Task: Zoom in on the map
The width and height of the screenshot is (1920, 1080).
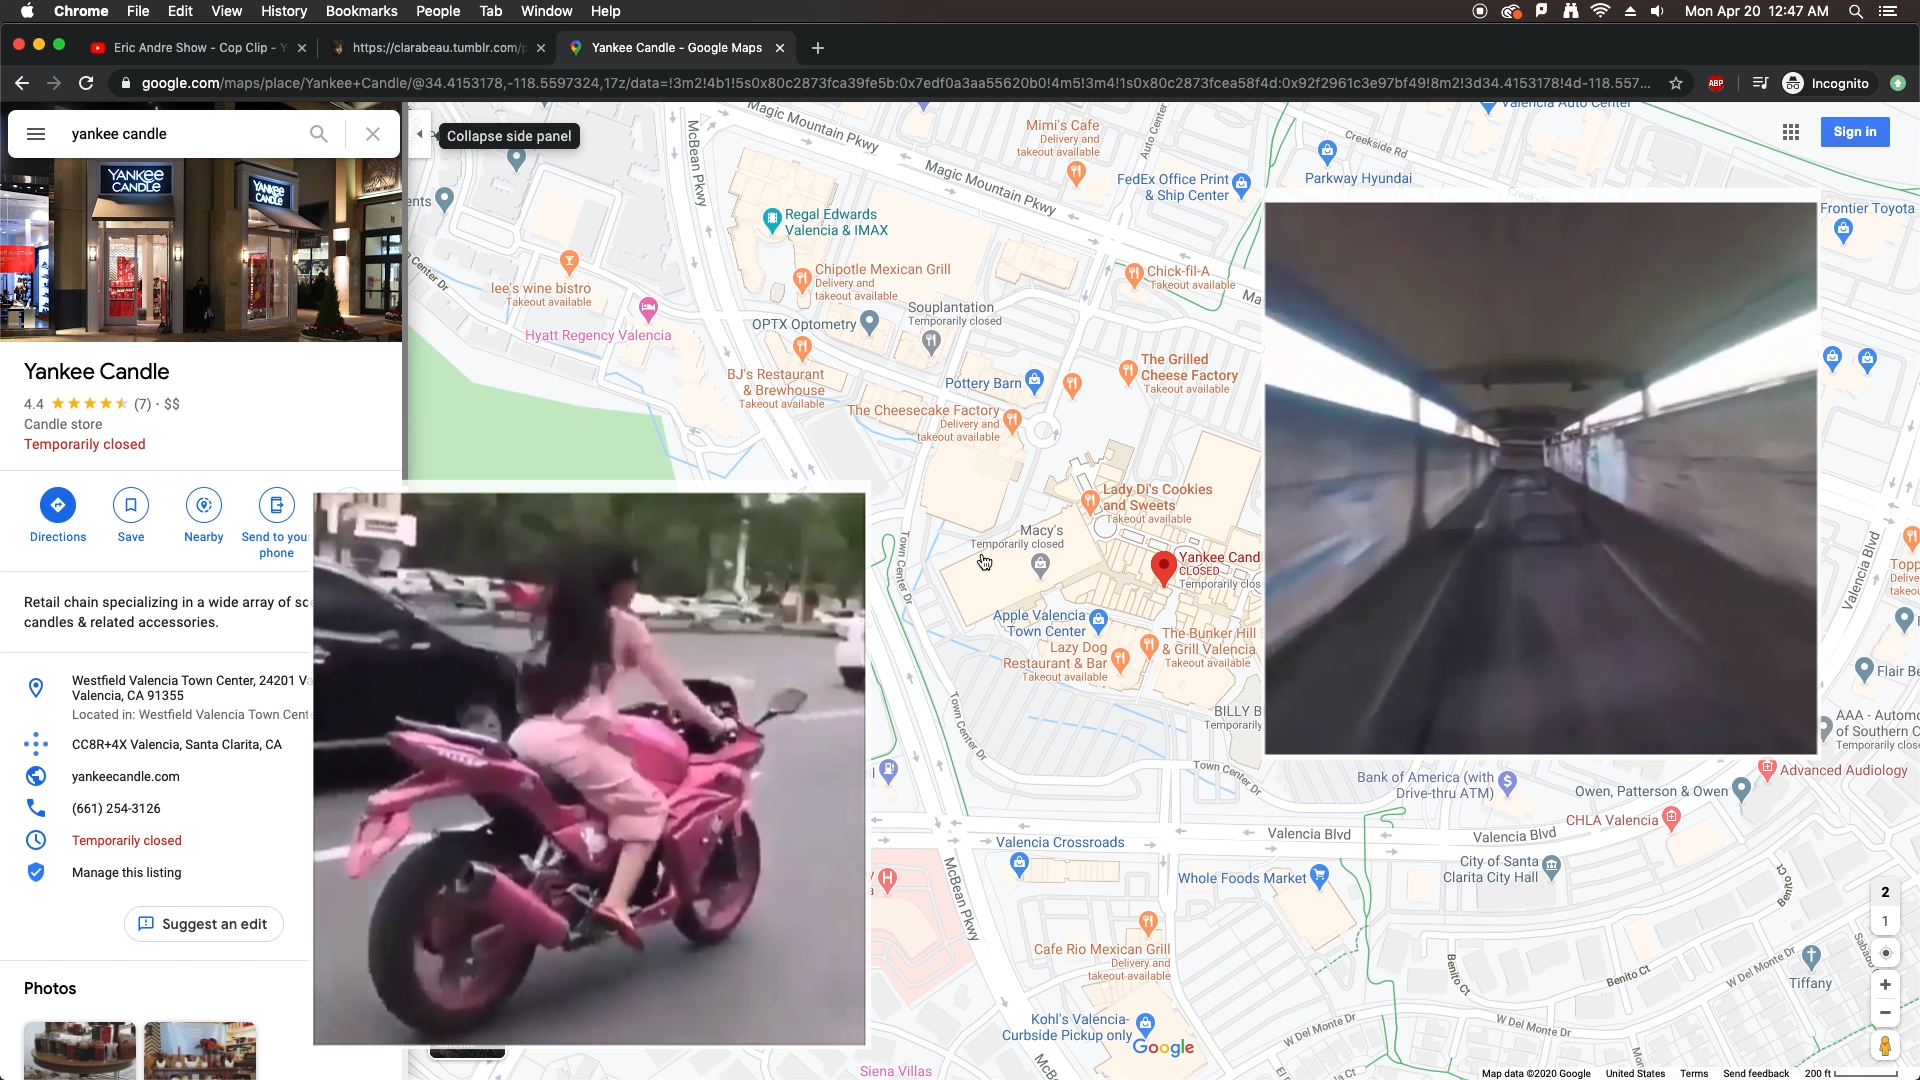Action: (1885, 985)
